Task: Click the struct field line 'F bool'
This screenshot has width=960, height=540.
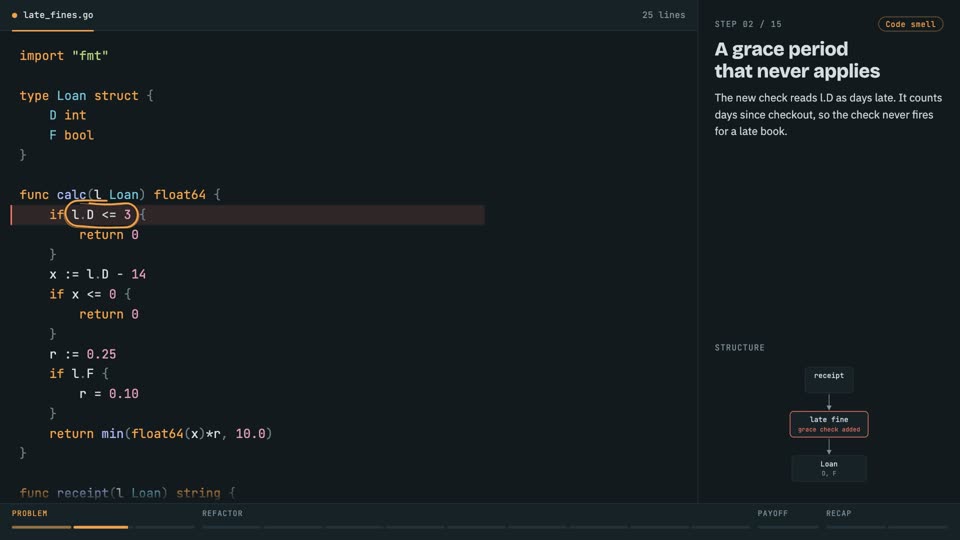Action: coord(71,135)
